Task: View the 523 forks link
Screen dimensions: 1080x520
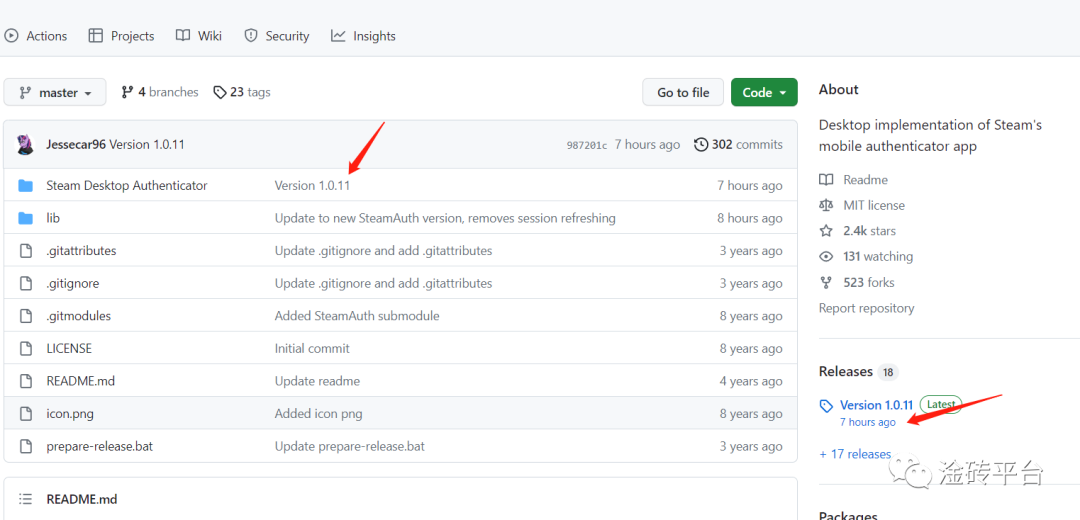Action: tap(869, 282)
